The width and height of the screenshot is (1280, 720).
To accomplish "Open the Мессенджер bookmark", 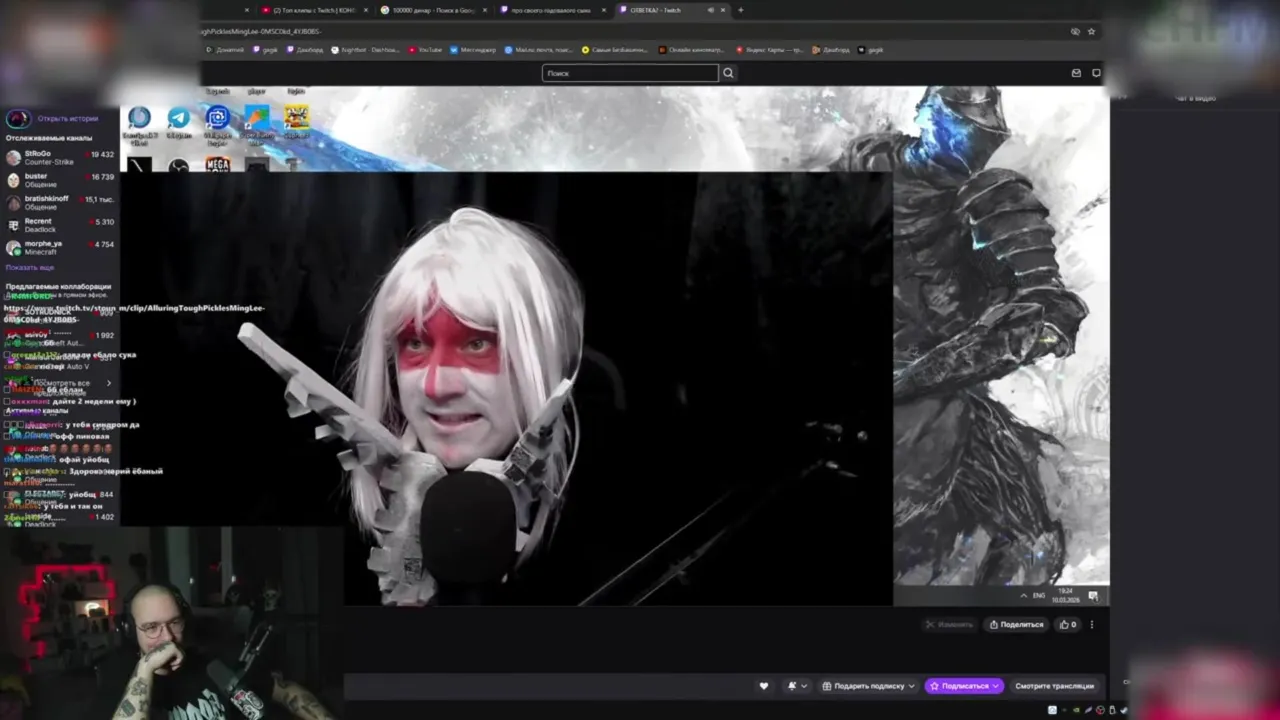I will pyautogui.click(x=473, y=49).
